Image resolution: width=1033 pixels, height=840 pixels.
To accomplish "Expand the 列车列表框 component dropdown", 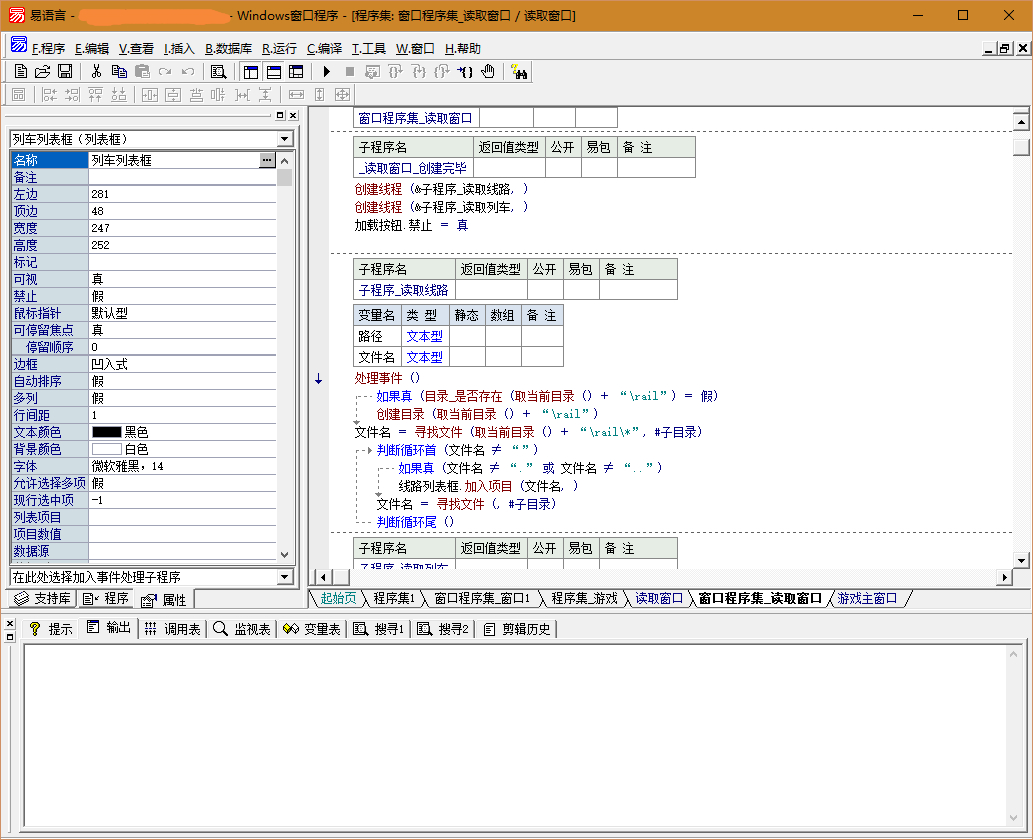I will pyautogui.click(x=284, y=139).
